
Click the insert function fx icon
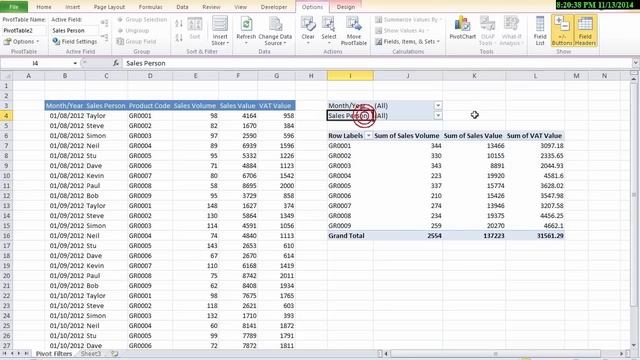pos(116,63)
